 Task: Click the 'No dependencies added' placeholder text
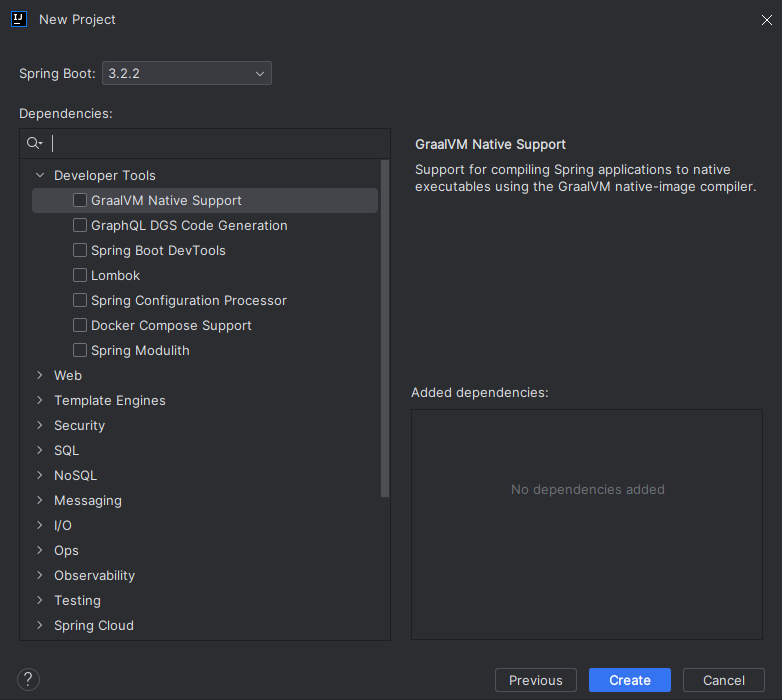click(x=587, y=490)
